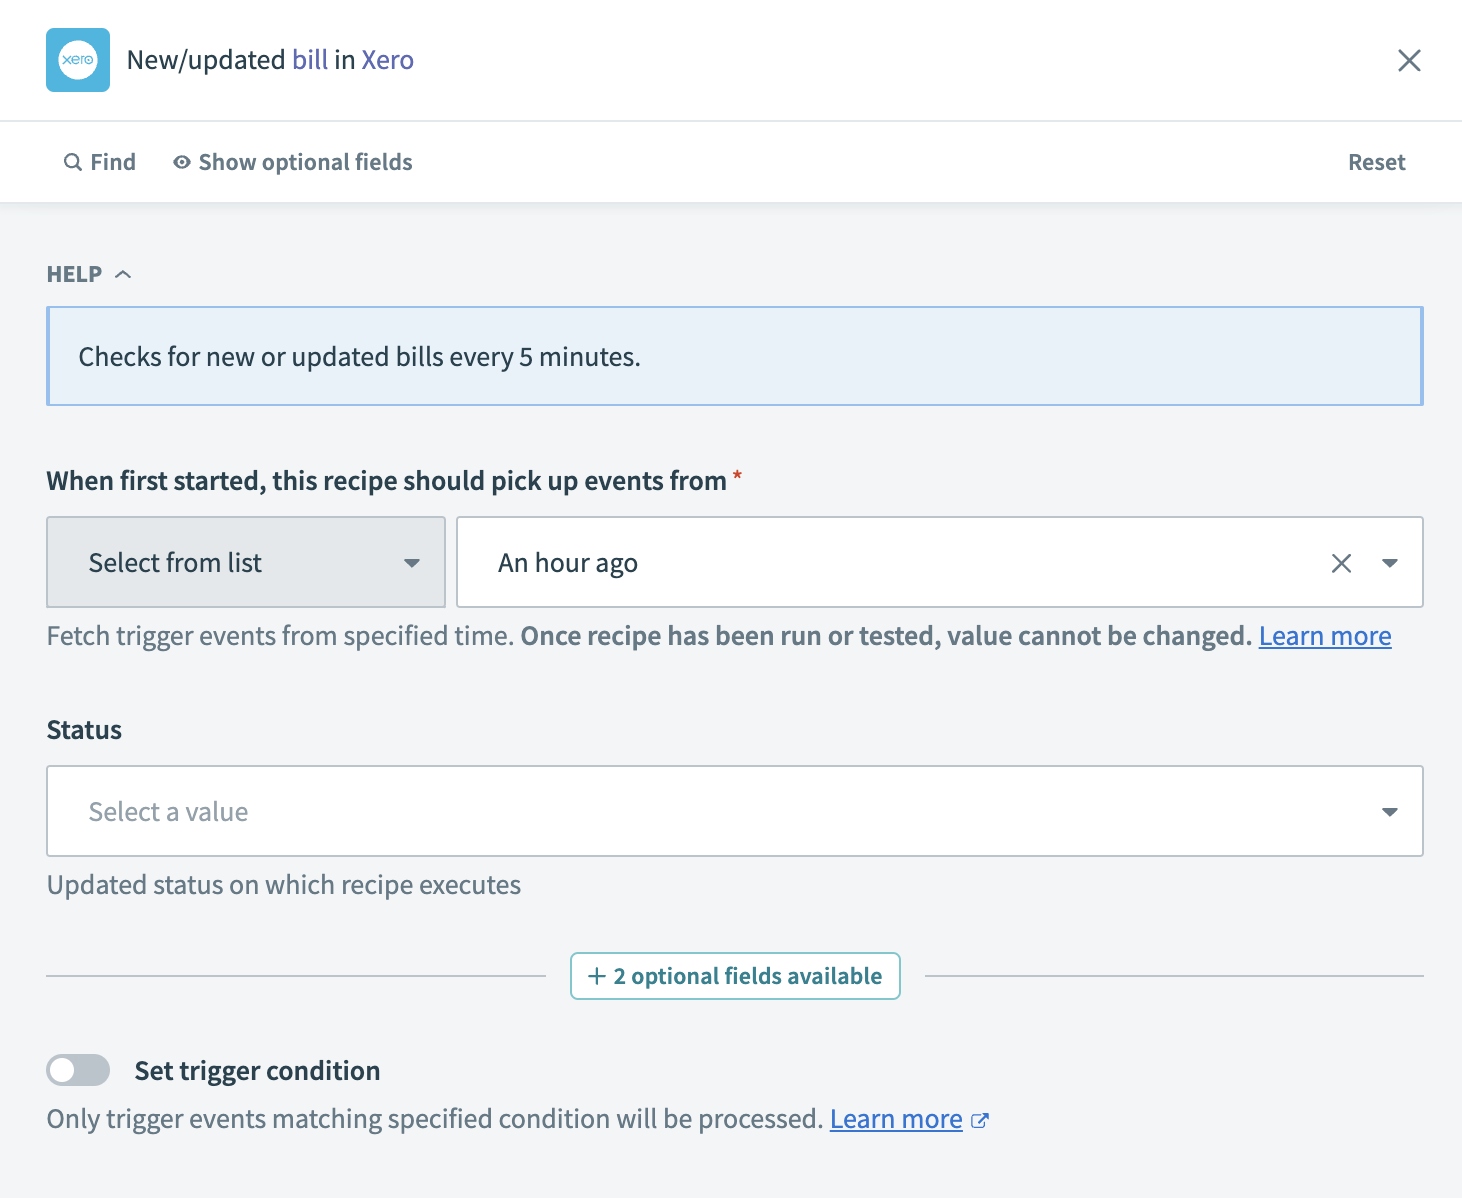Click the Find search icon
Screen dimensions: 1462x1198
(x=73, y=162)
